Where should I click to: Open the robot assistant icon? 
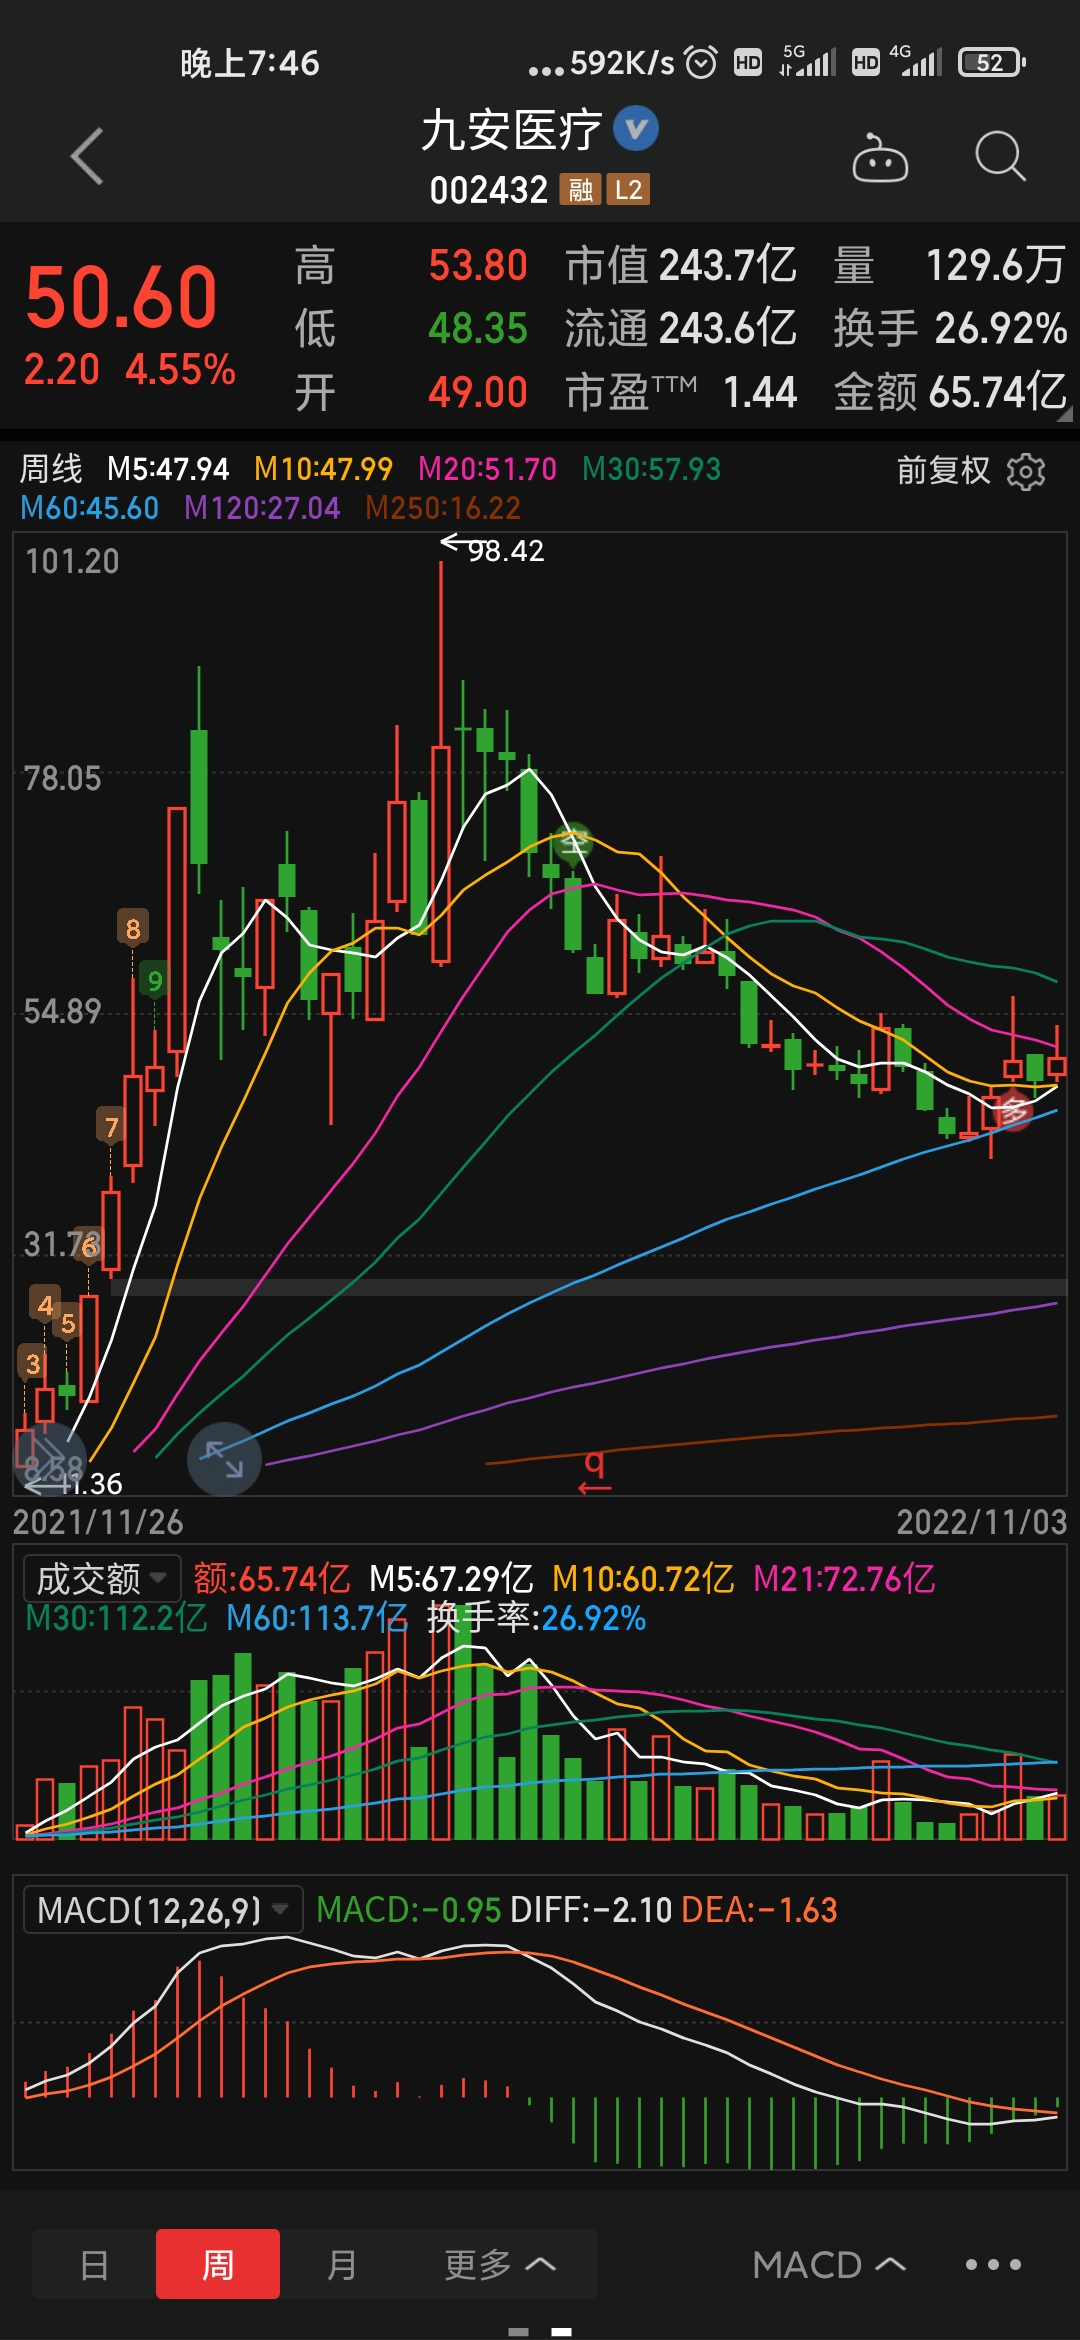point(880,157)
